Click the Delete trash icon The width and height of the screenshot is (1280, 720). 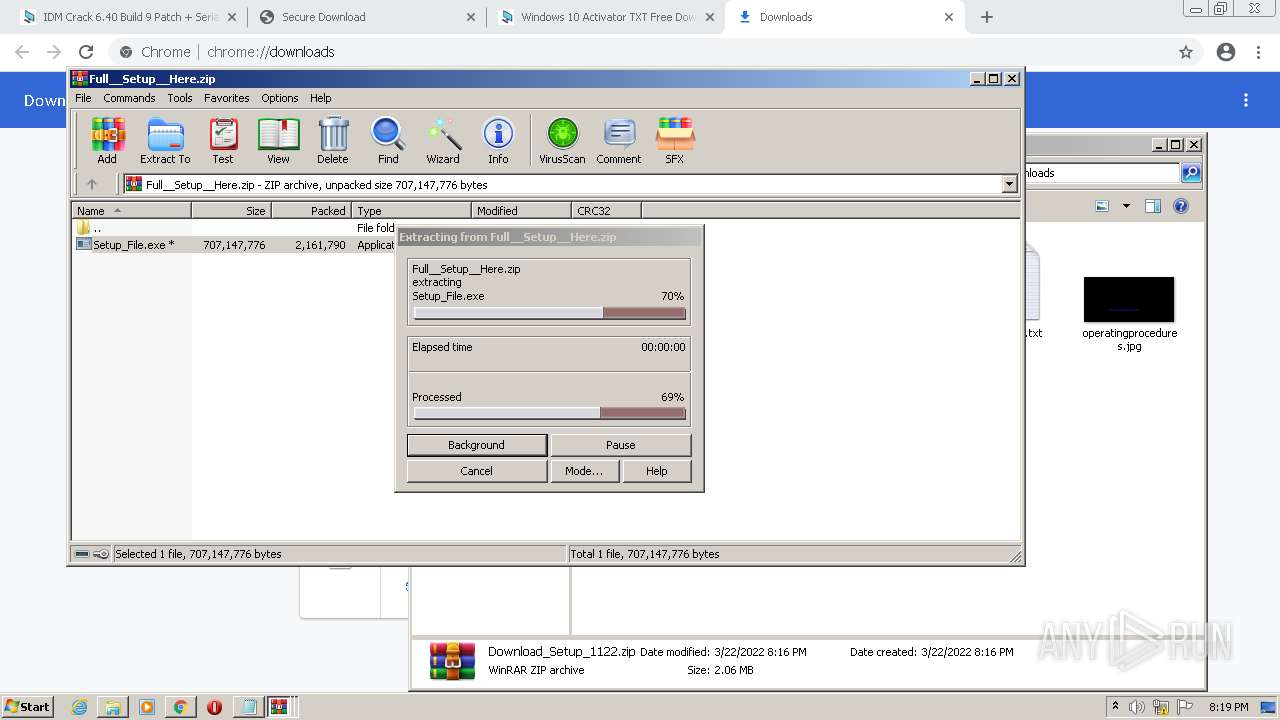coord(333,140)
